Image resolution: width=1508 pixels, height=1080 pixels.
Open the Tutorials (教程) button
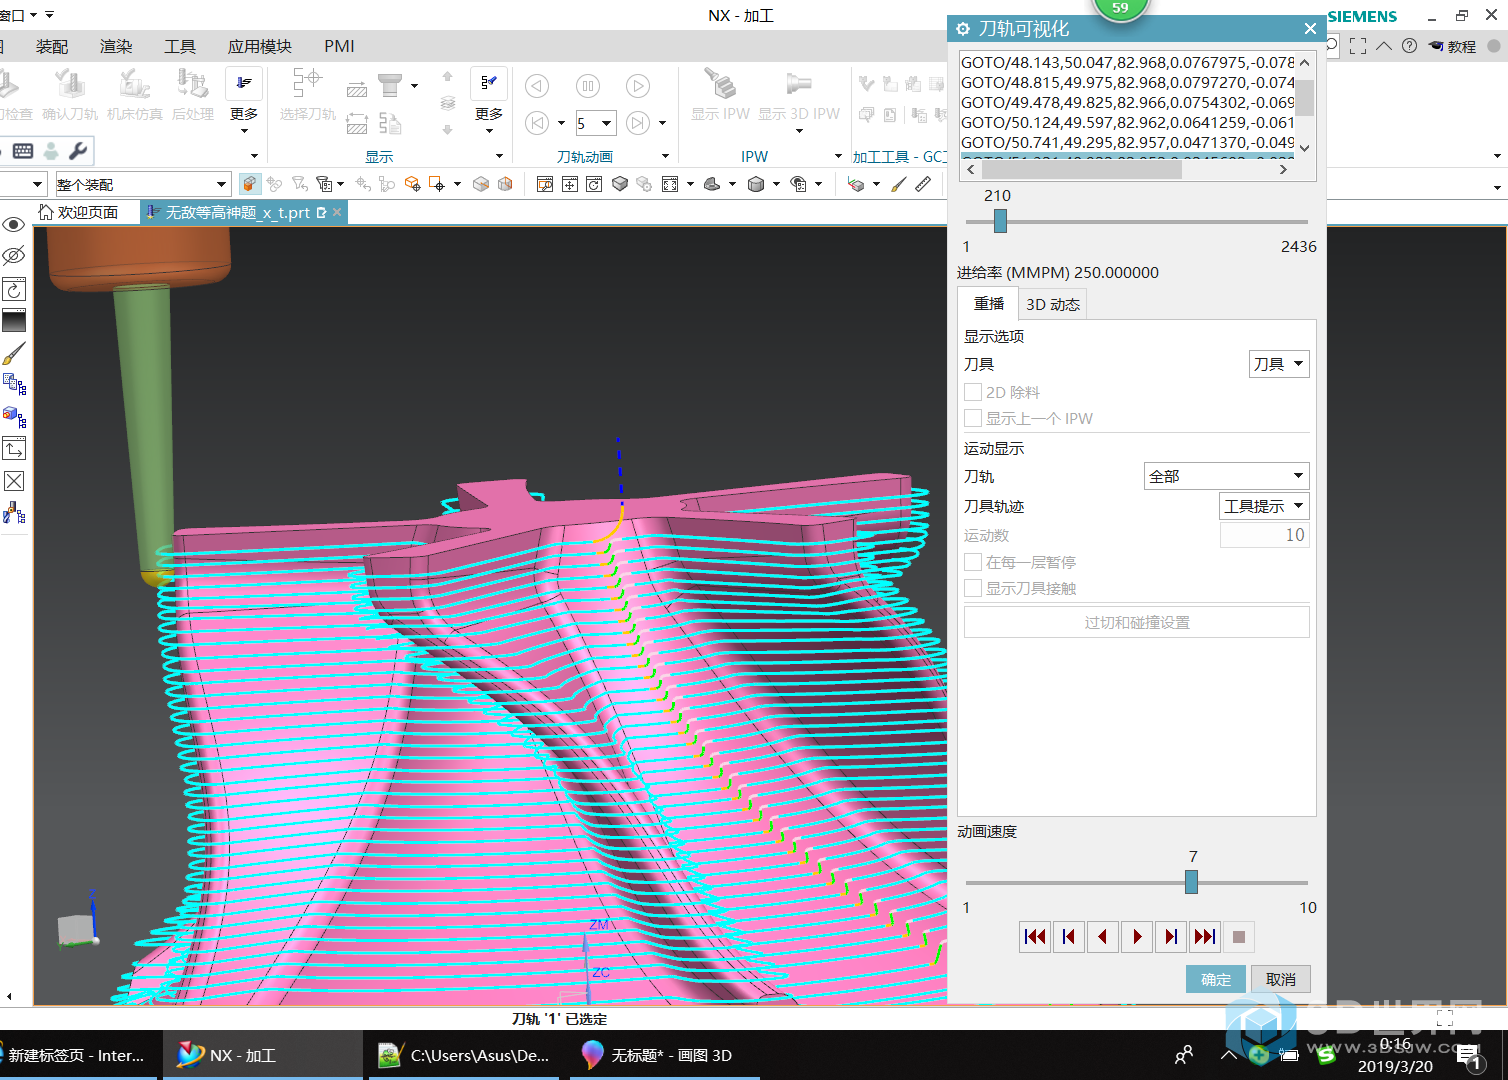1452,46
